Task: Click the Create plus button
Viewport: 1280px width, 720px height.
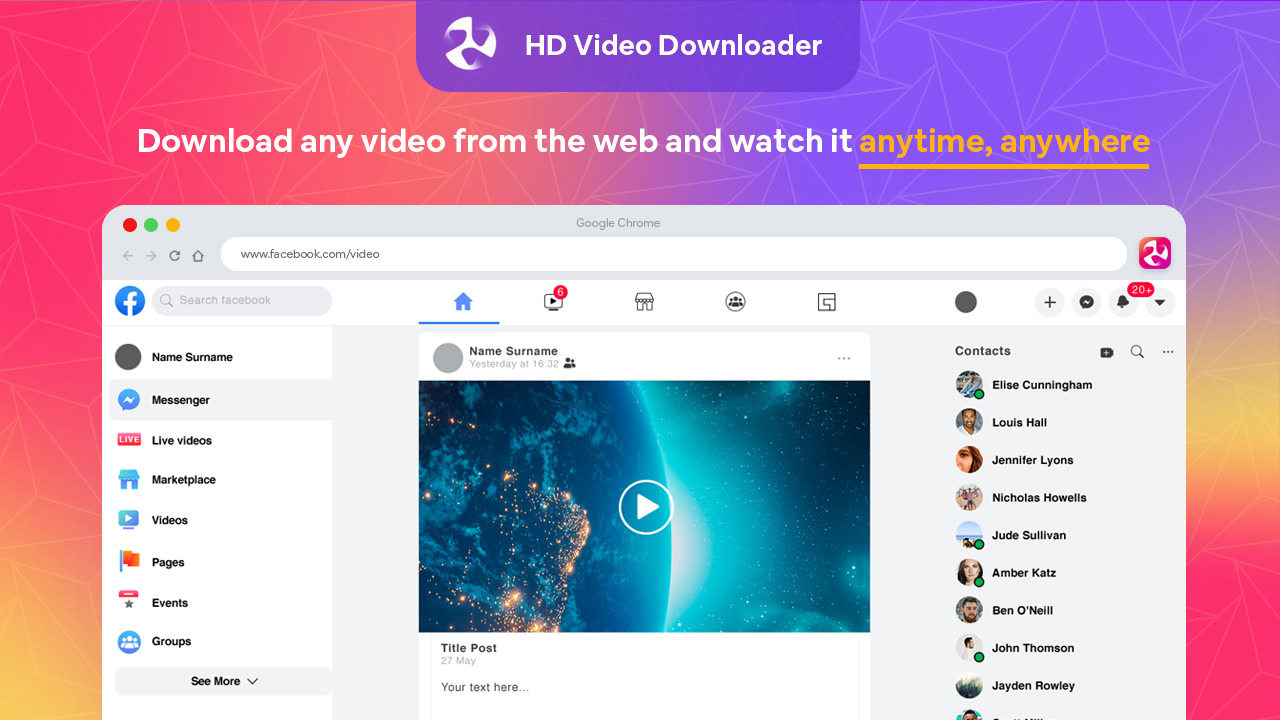Action: tap(1050, 302)
